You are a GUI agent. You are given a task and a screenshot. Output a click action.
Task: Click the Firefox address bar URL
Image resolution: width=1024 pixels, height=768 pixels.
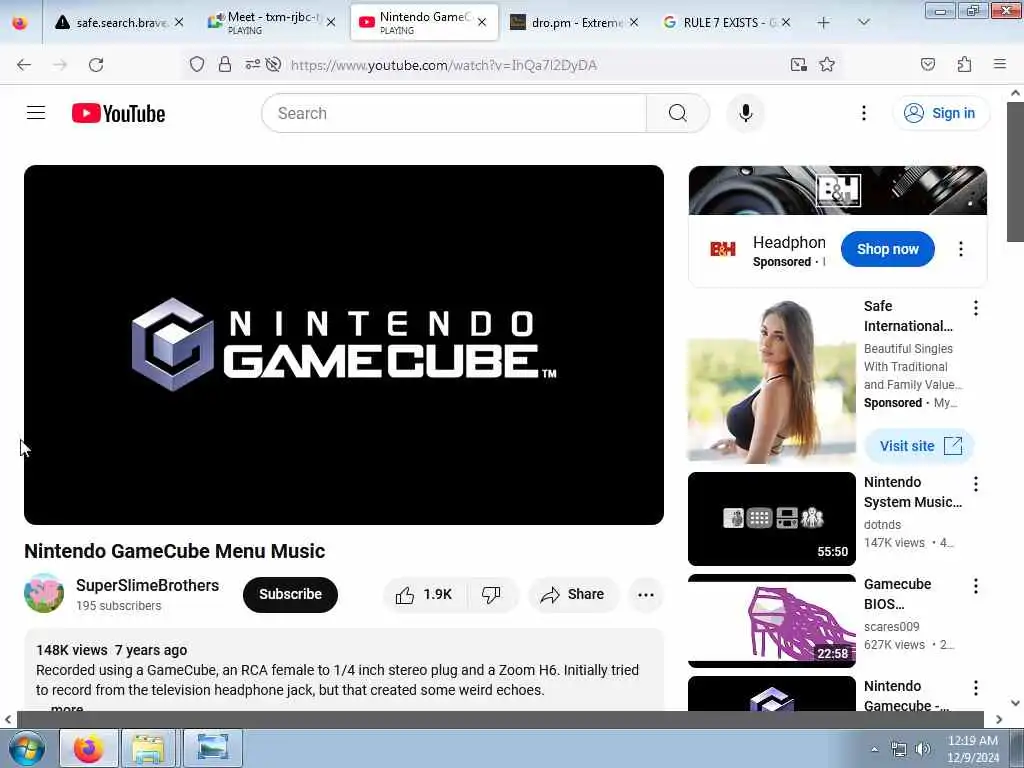click(x=444, y=65)
